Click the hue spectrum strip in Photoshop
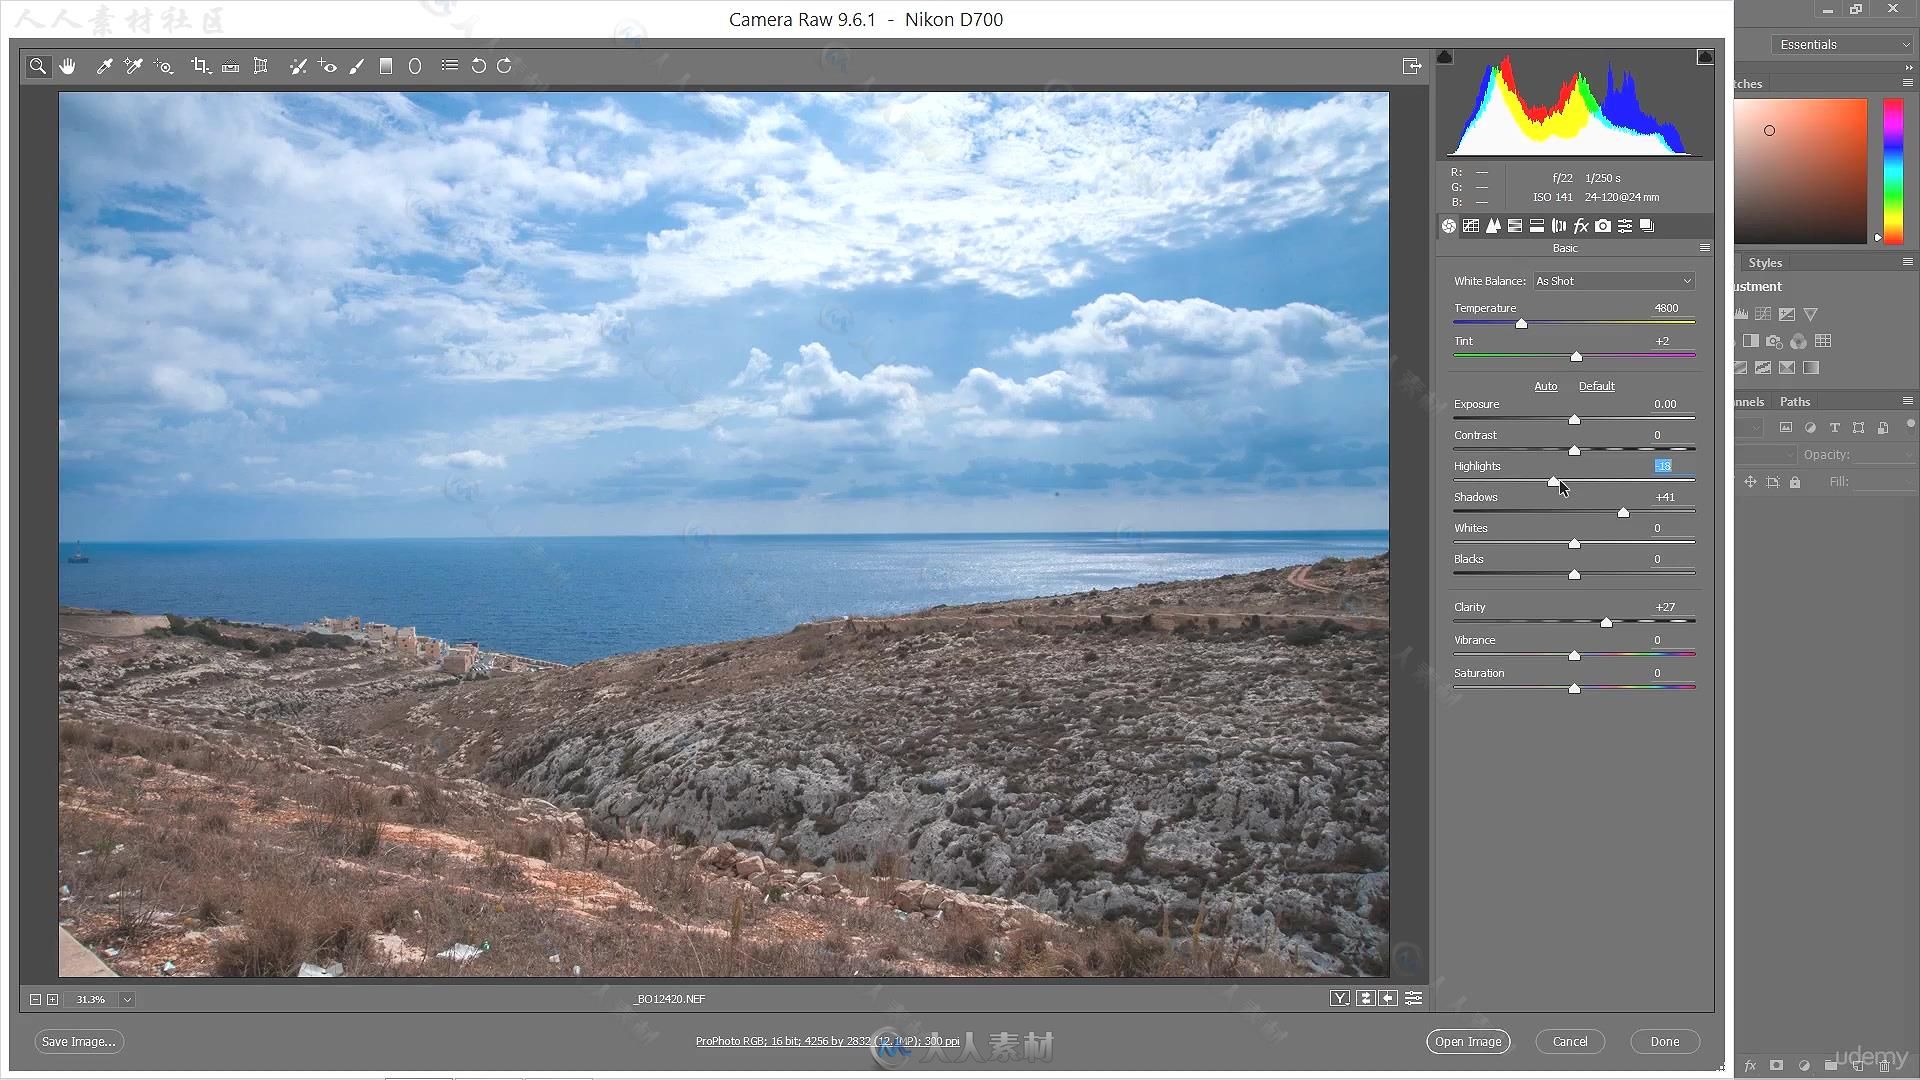The image size is (1920, 1080). [1894, 170]
